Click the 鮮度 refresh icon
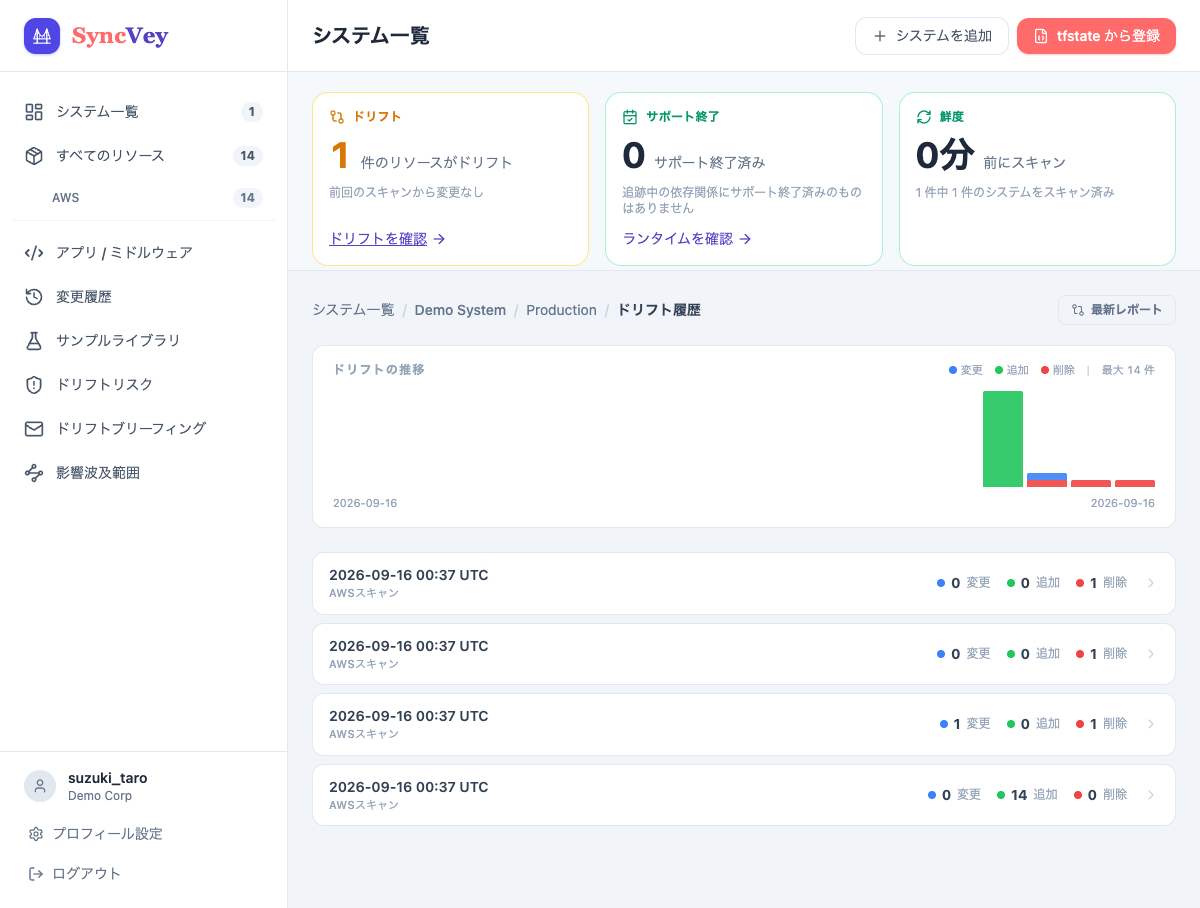 pyautogui.click(x=924, y=117)
